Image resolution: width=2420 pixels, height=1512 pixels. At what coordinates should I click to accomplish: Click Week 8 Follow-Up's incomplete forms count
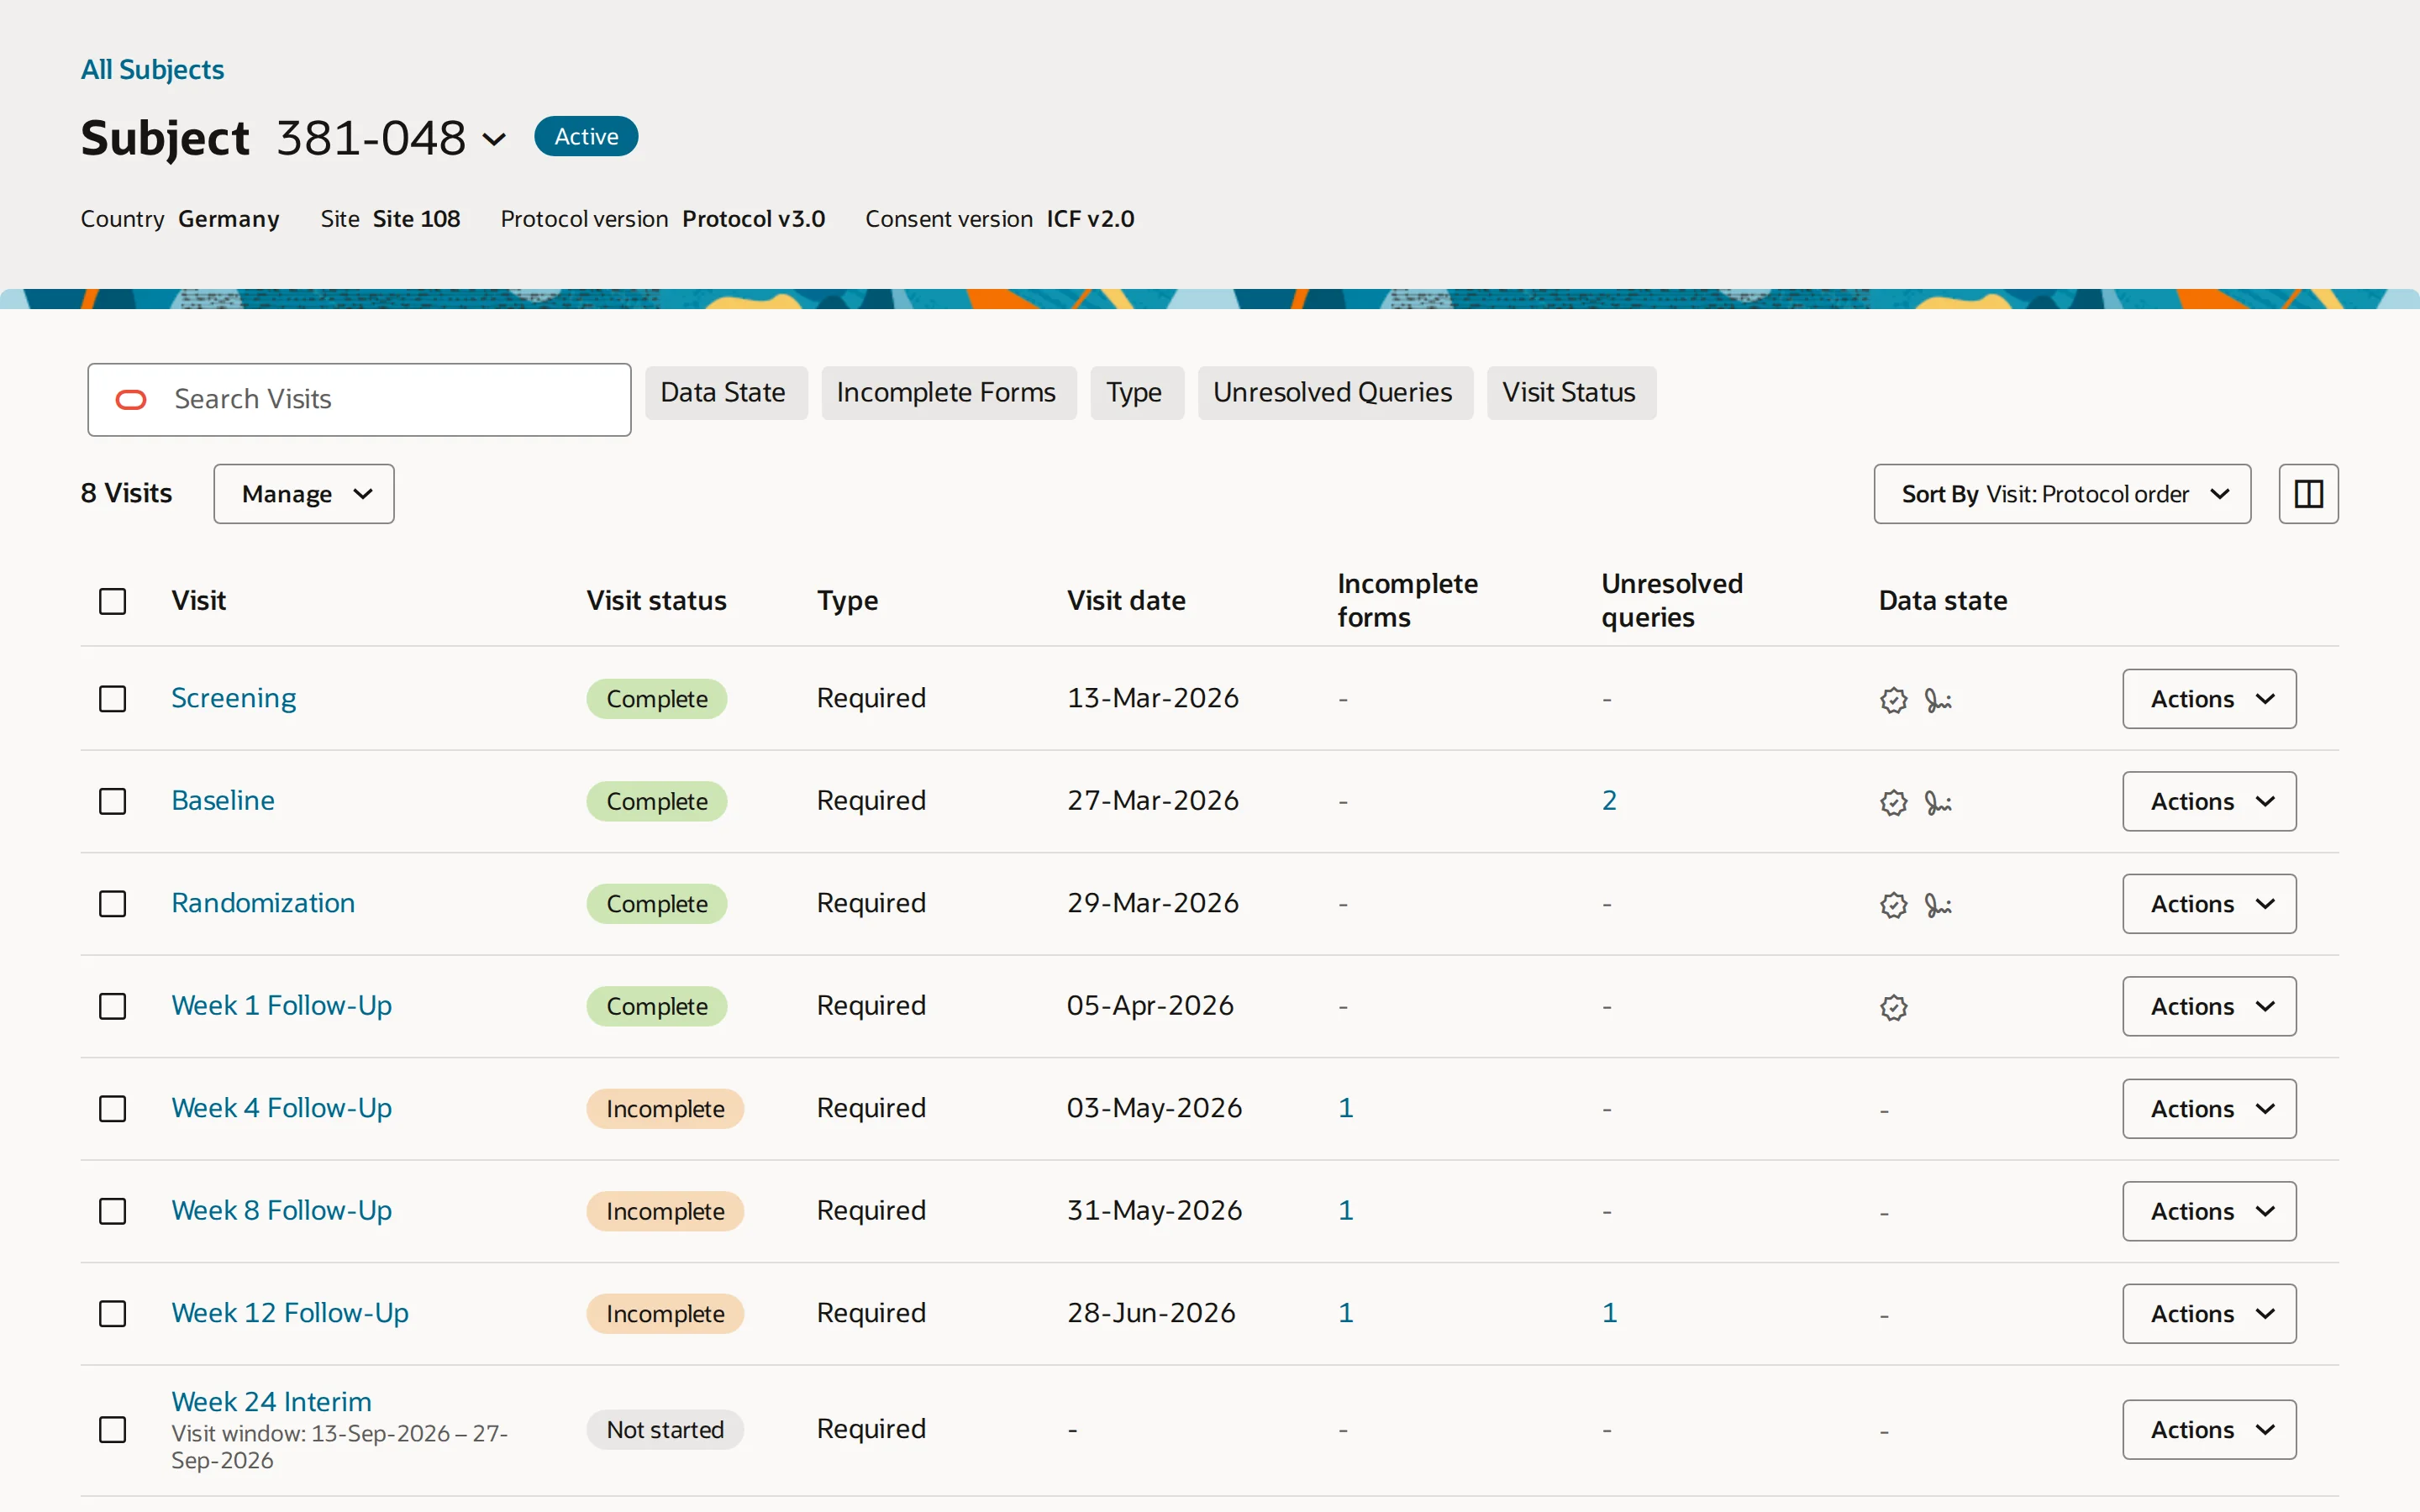click(x=1346, y=1211)
